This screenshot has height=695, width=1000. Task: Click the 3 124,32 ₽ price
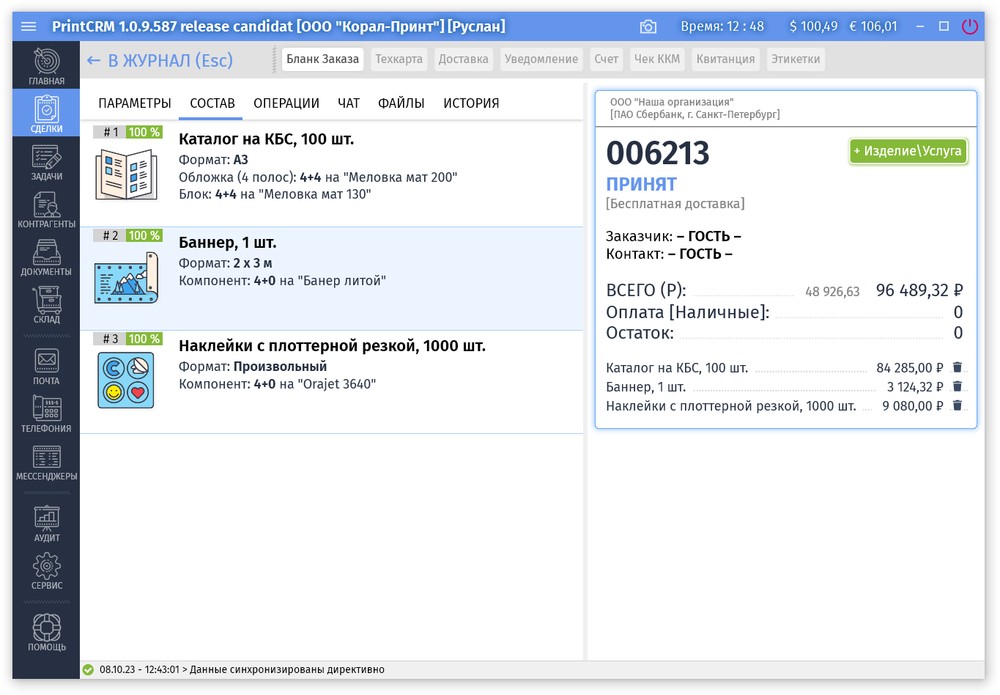(915, 387)
